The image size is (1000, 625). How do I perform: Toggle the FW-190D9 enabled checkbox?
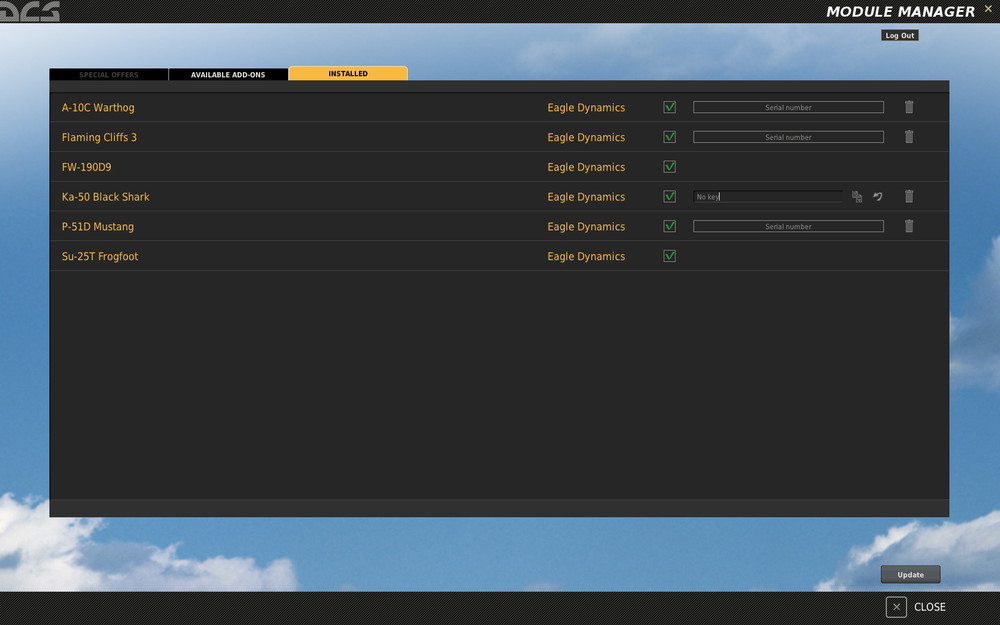pos(670,166)
